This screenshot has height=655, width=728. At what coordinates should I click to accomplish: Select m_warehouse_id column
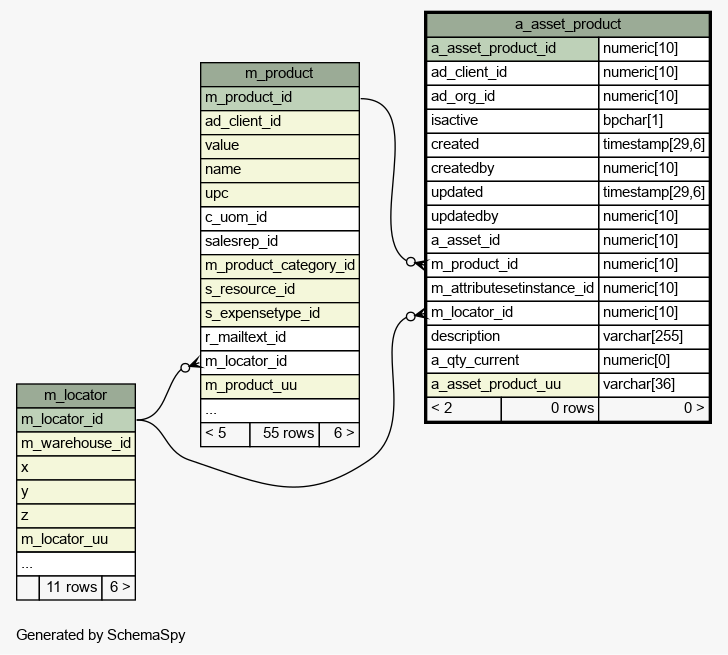76,444
